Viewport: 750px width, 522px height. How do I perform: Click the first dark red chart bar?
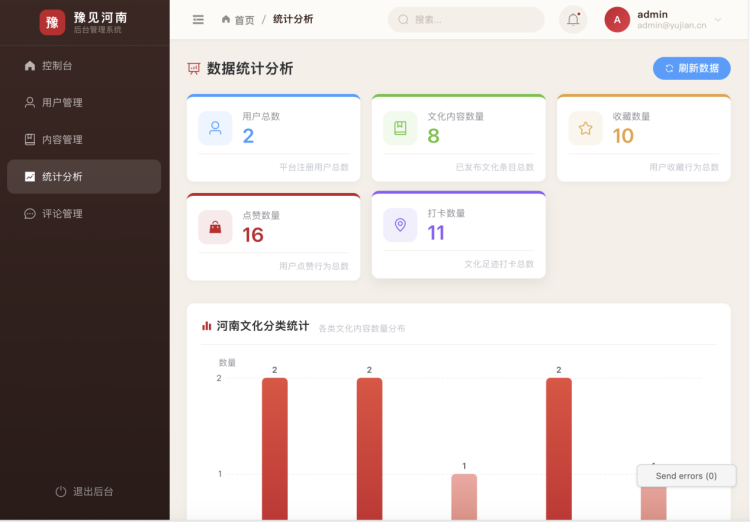point(275,449)
